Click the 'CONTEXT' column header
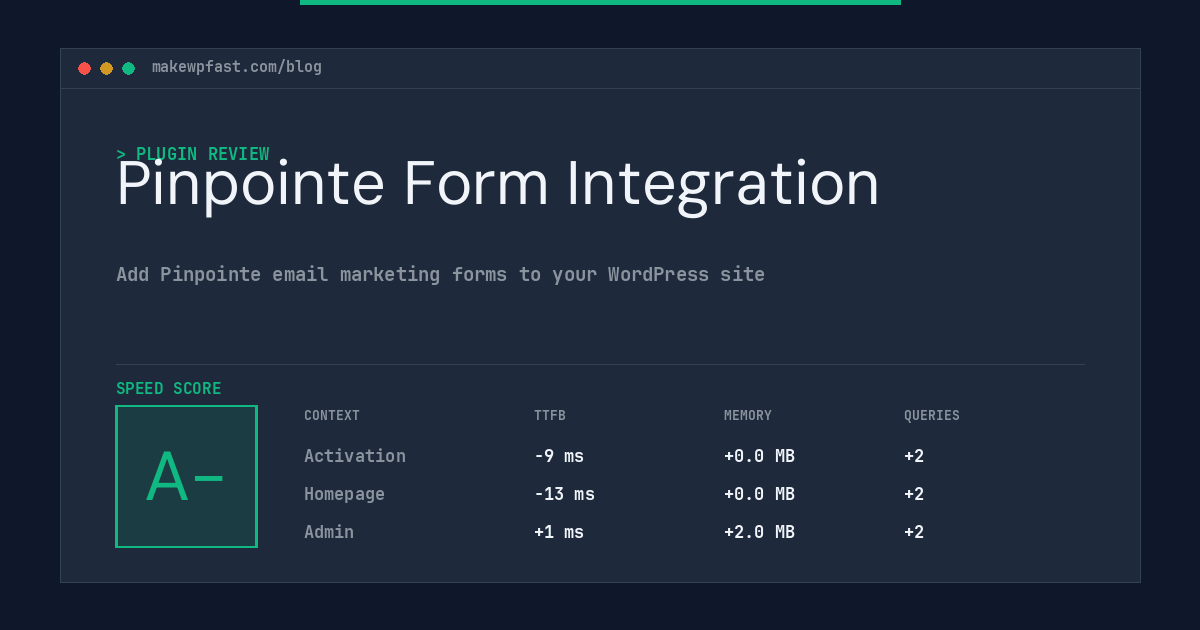 point(332,416)
